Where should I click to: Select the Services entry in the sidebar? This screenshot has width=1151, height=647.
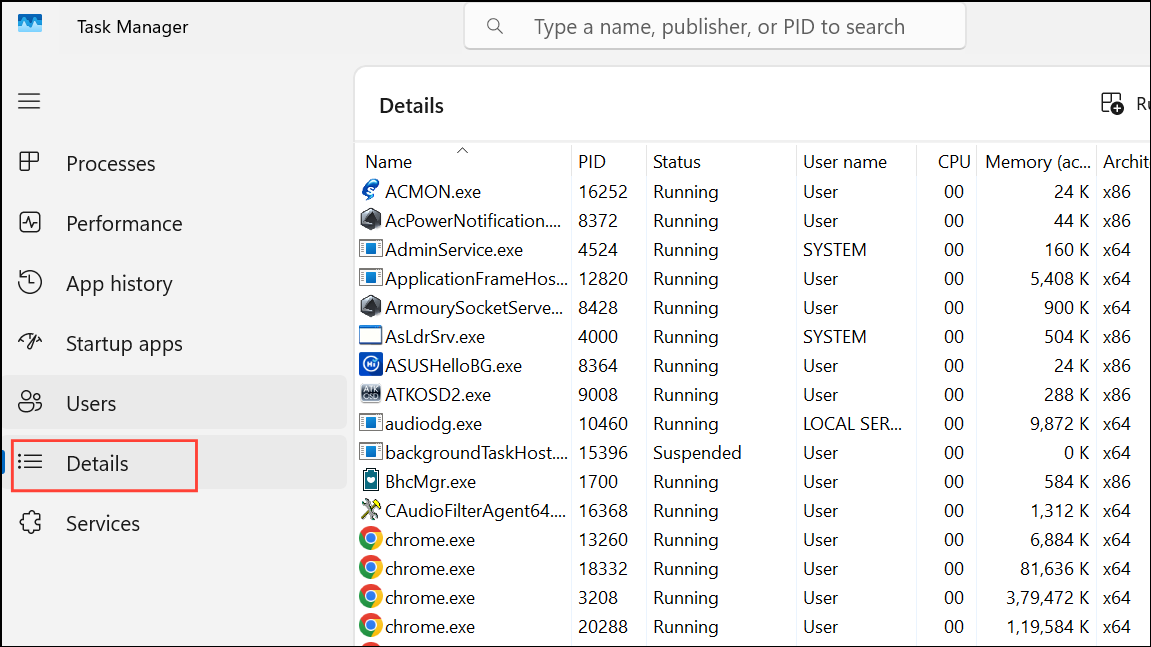tap(100, 522)
